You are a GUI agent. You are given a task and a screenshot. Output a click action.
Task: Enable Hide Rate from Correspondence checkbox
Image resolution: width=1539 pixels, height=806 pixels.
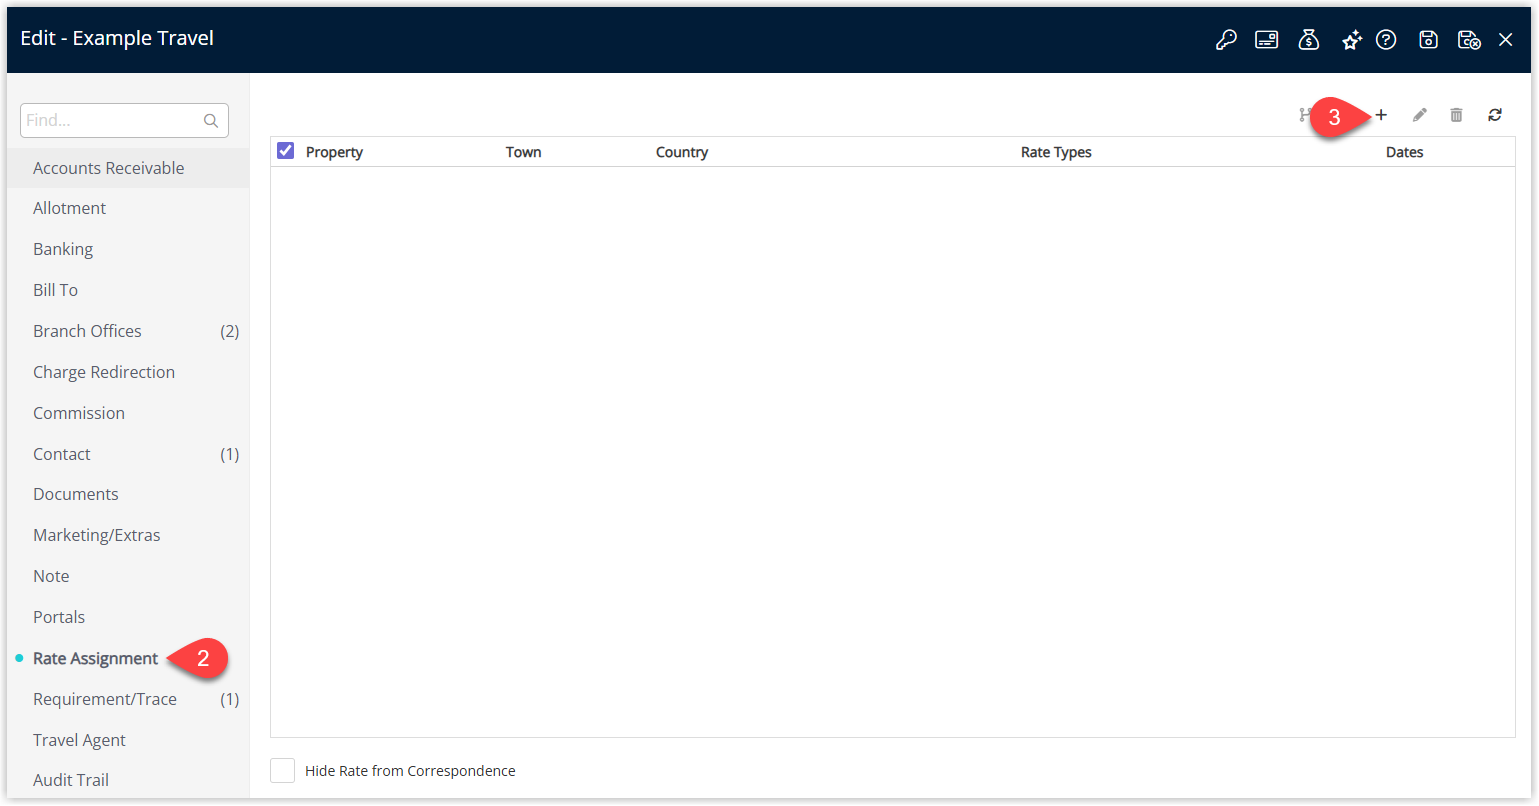283,771
